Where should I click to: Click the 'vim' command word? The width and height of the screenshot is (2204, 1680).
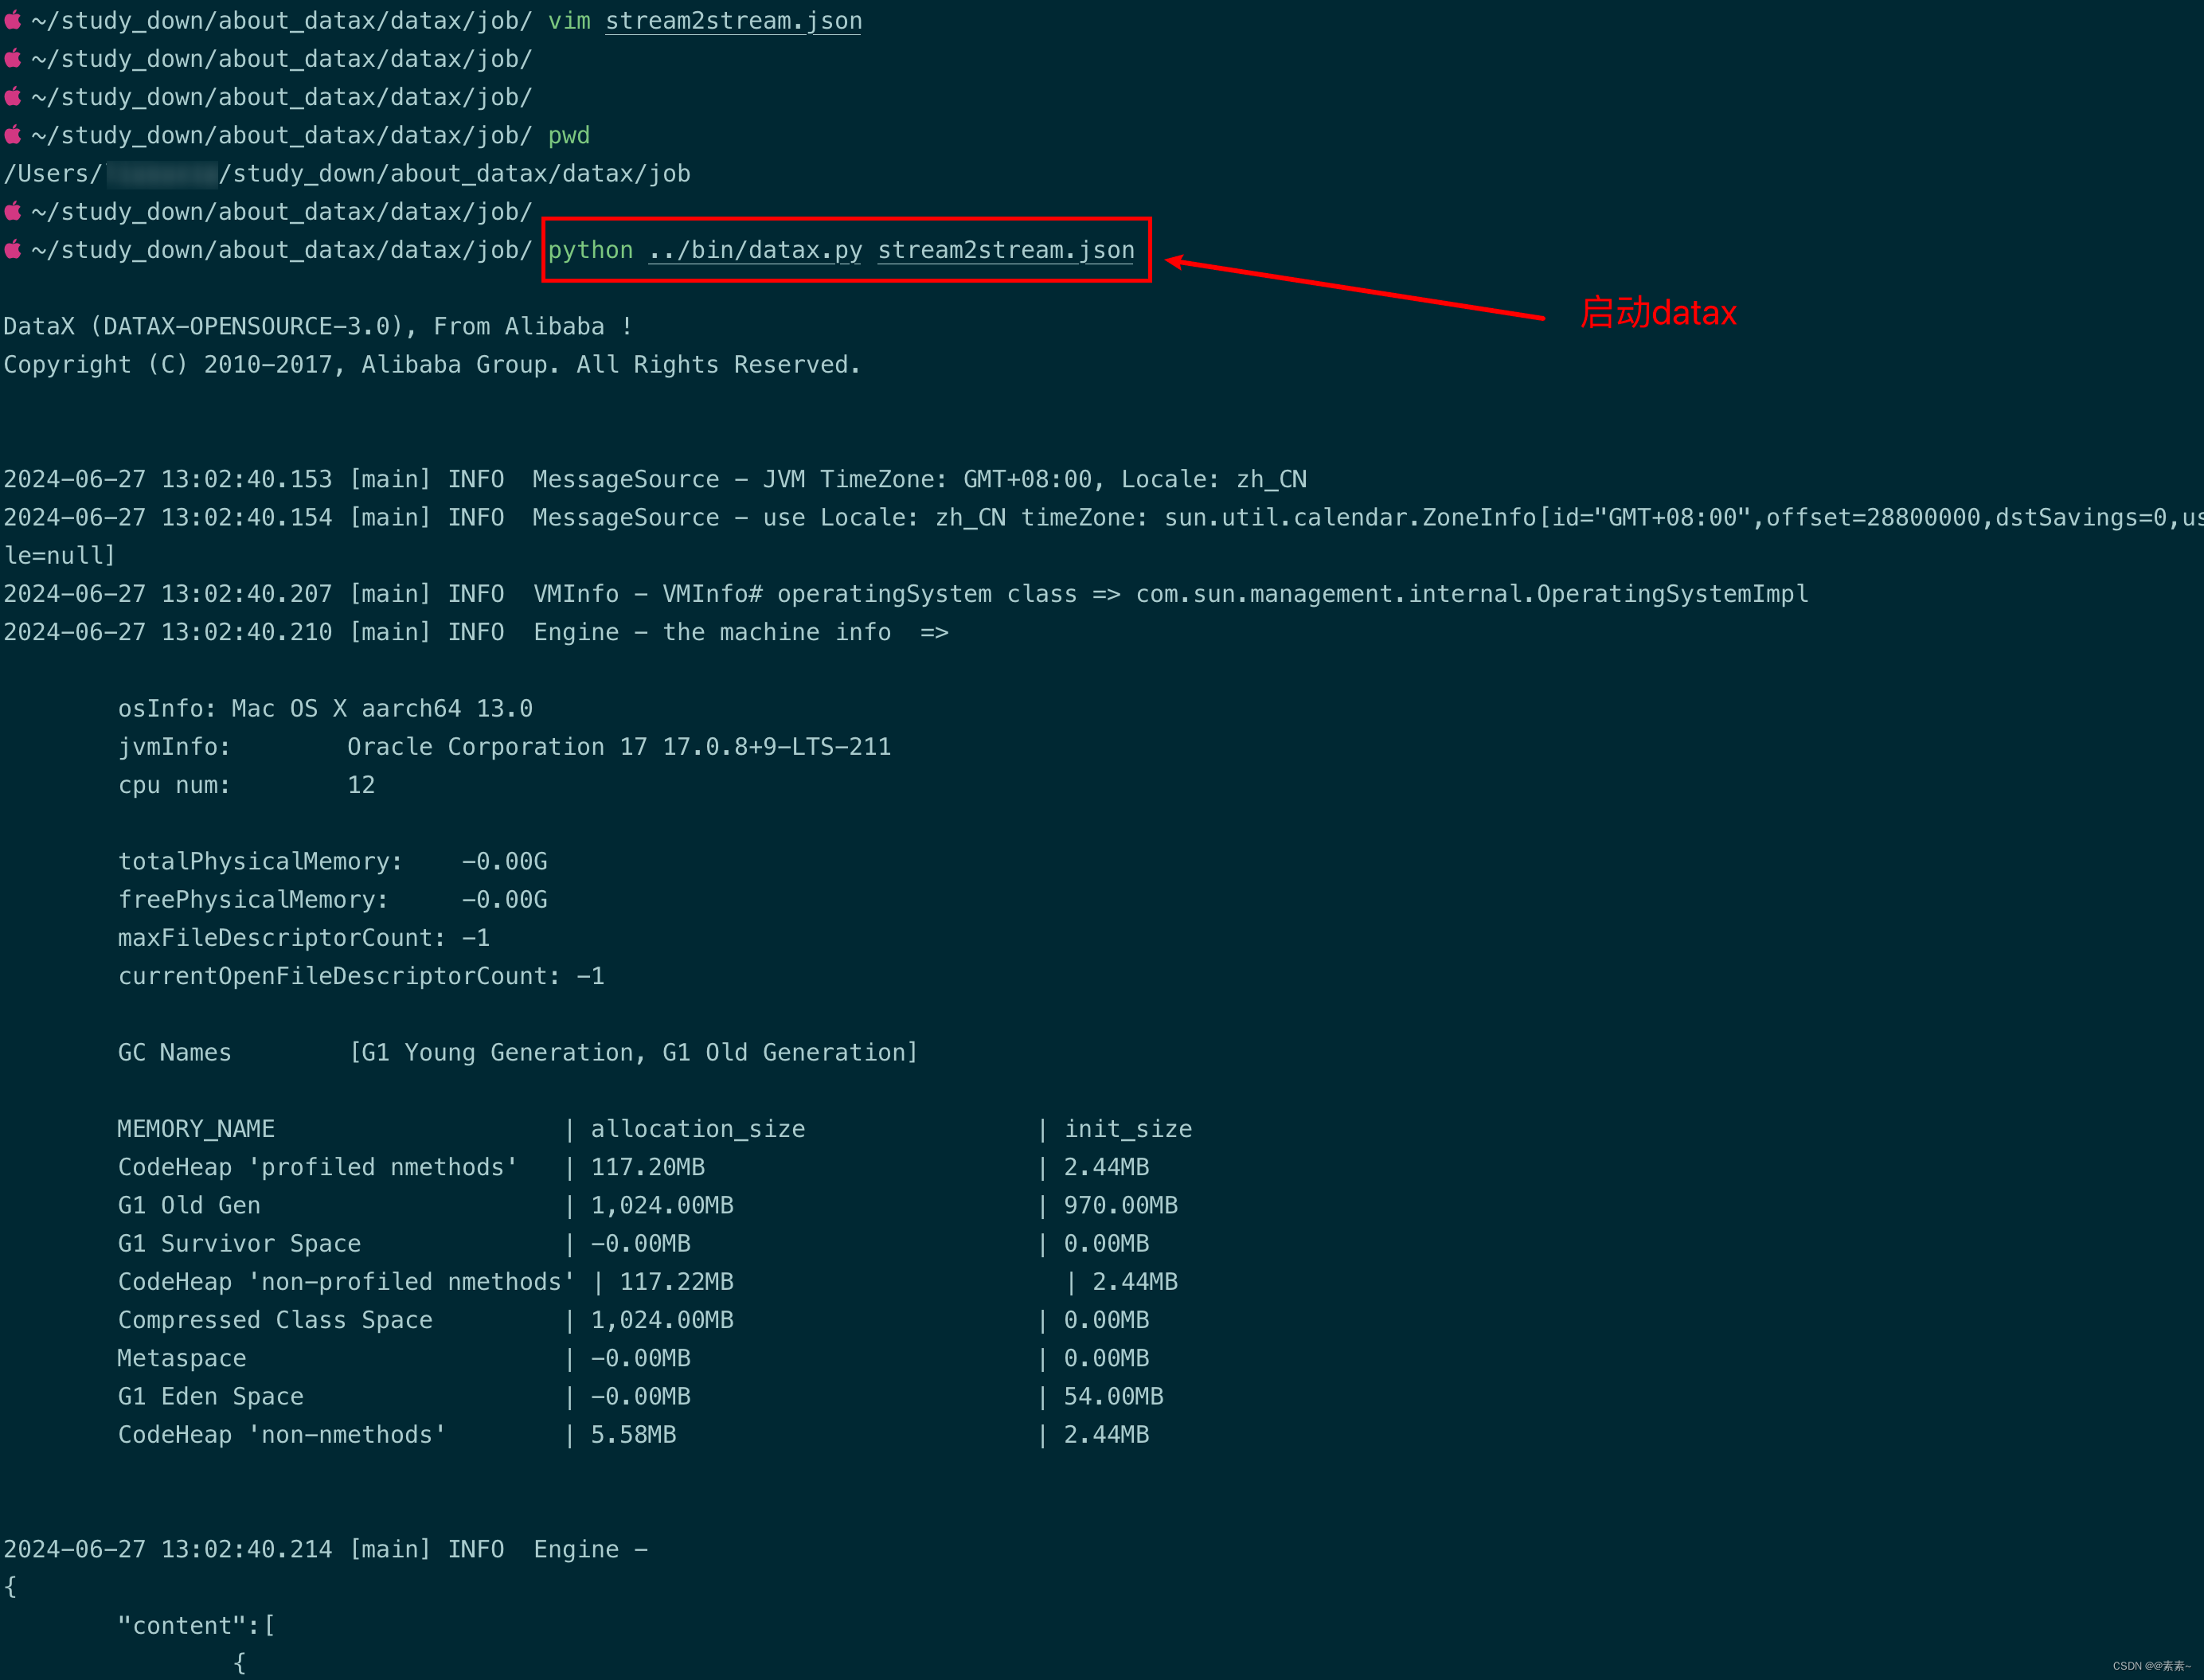click(x=569, y=21)
